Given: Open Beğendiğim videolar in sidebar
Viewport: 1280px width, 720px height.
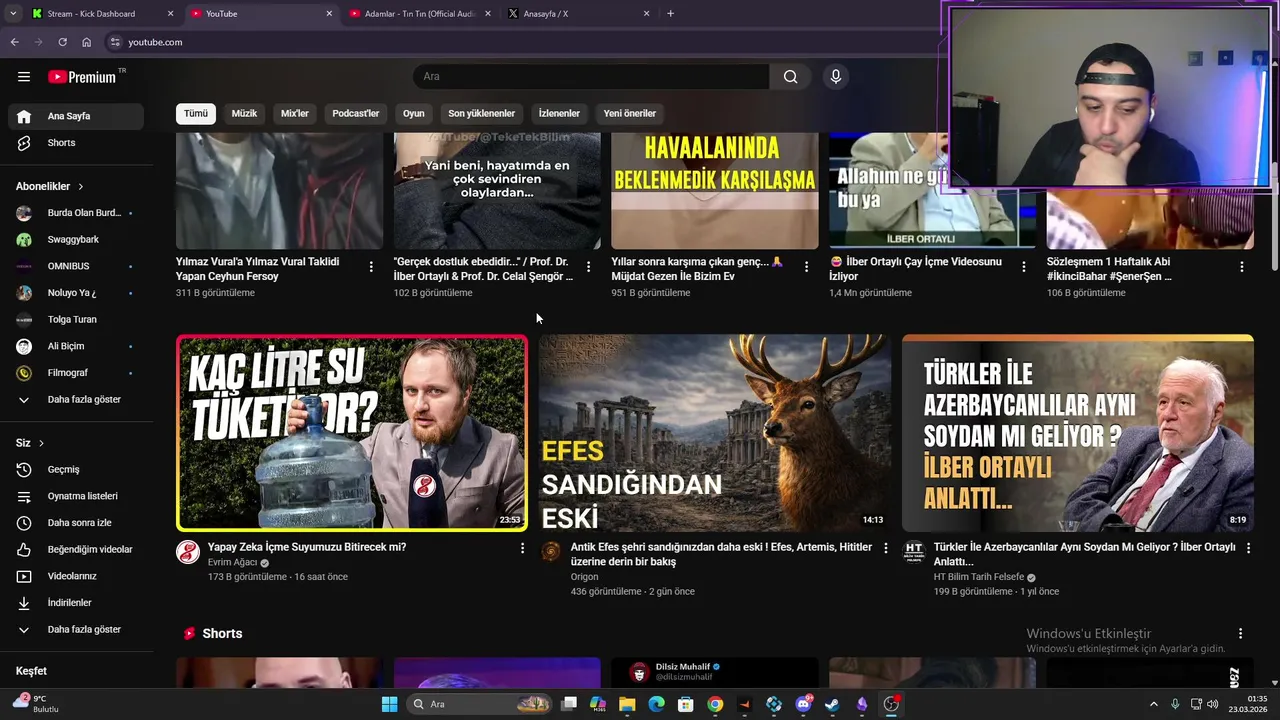Looking at the screenshot, I should point(76,549).
